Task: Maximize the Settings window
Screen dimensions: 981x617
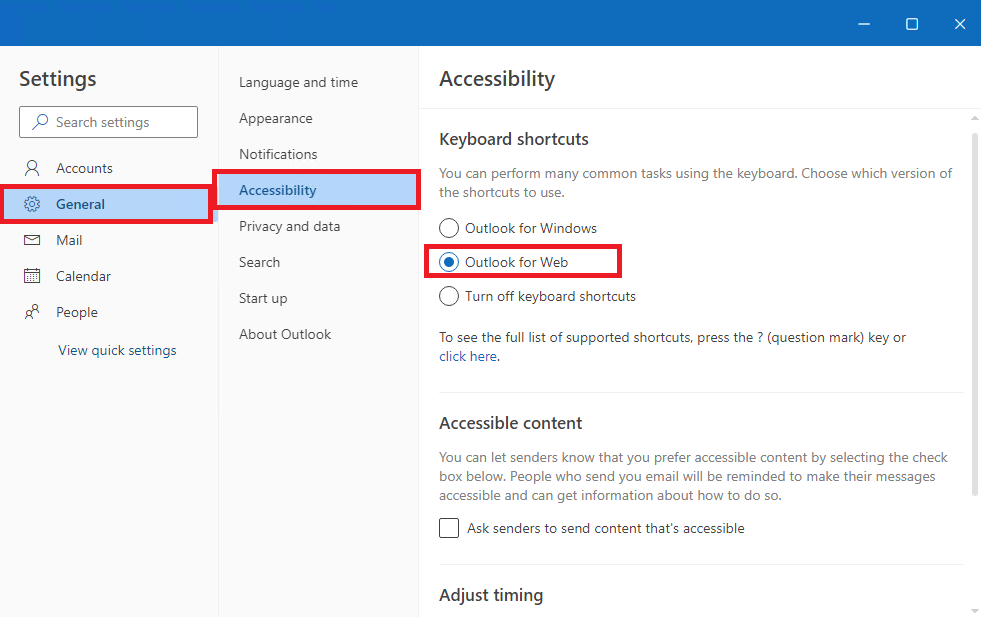Action: (912, 24)
